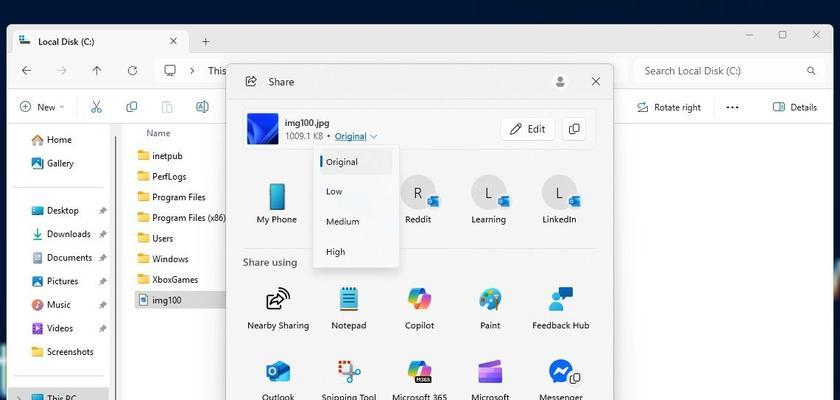Screen dimensions: 840x400
Task: Close the Share dialog
Action: point(596,81)
